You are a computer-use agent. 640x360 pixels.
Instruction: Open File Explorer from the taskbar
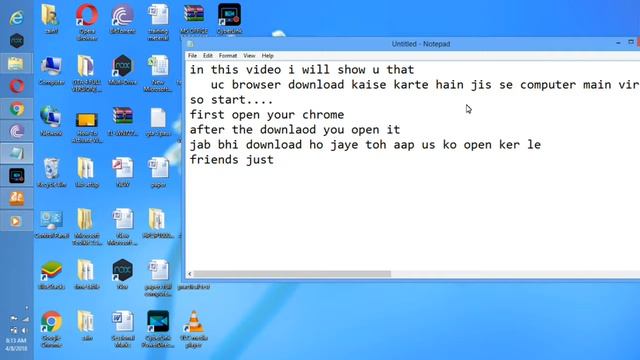pos(17,64)
